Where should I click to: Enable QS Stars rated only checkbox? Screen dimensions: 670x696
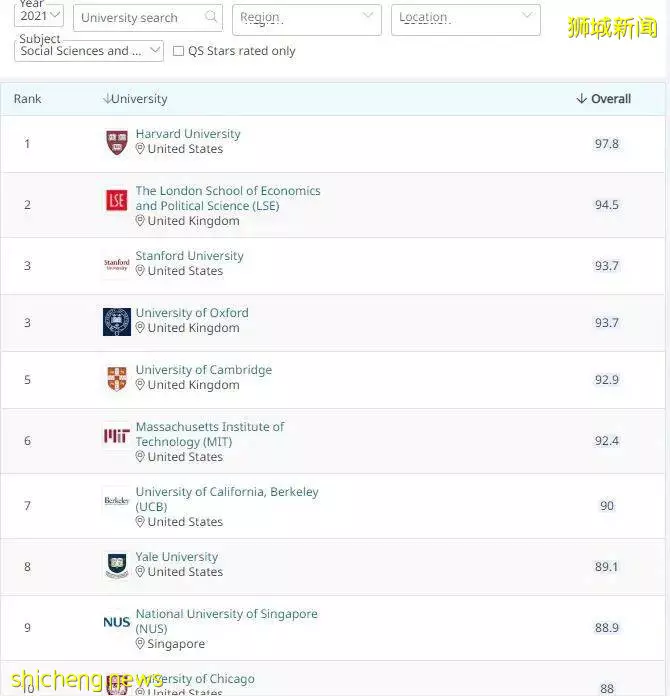[178, 51]
